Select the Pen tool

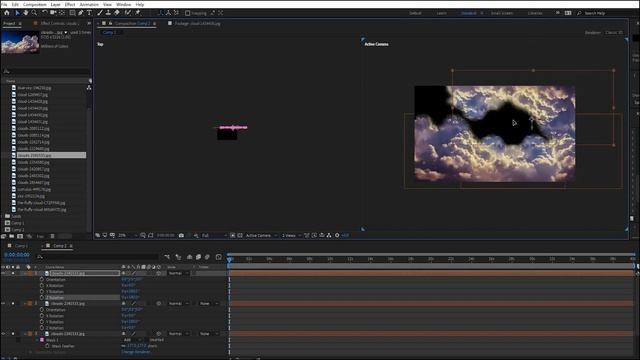click(x=81, y=13)
